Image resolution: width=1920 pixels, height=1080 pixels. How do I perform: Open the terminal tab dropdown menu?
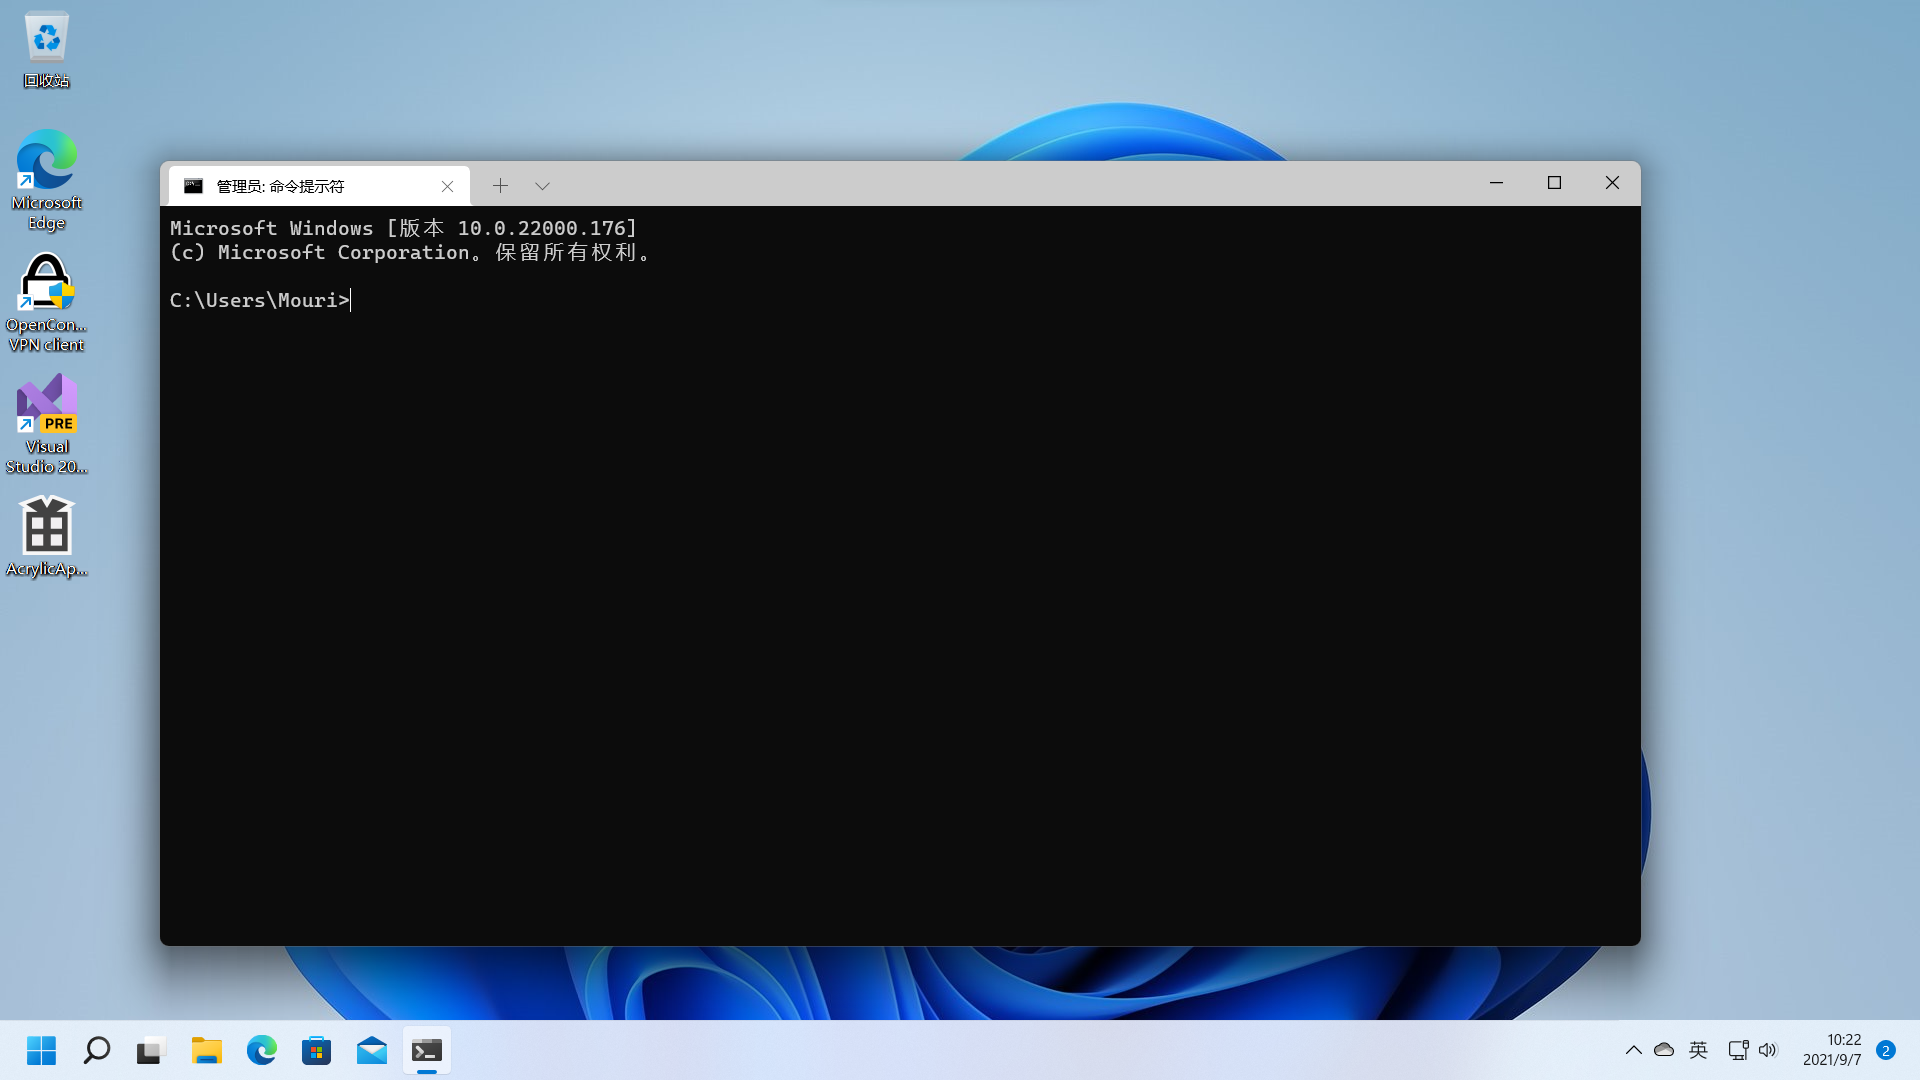coord(542,186)
